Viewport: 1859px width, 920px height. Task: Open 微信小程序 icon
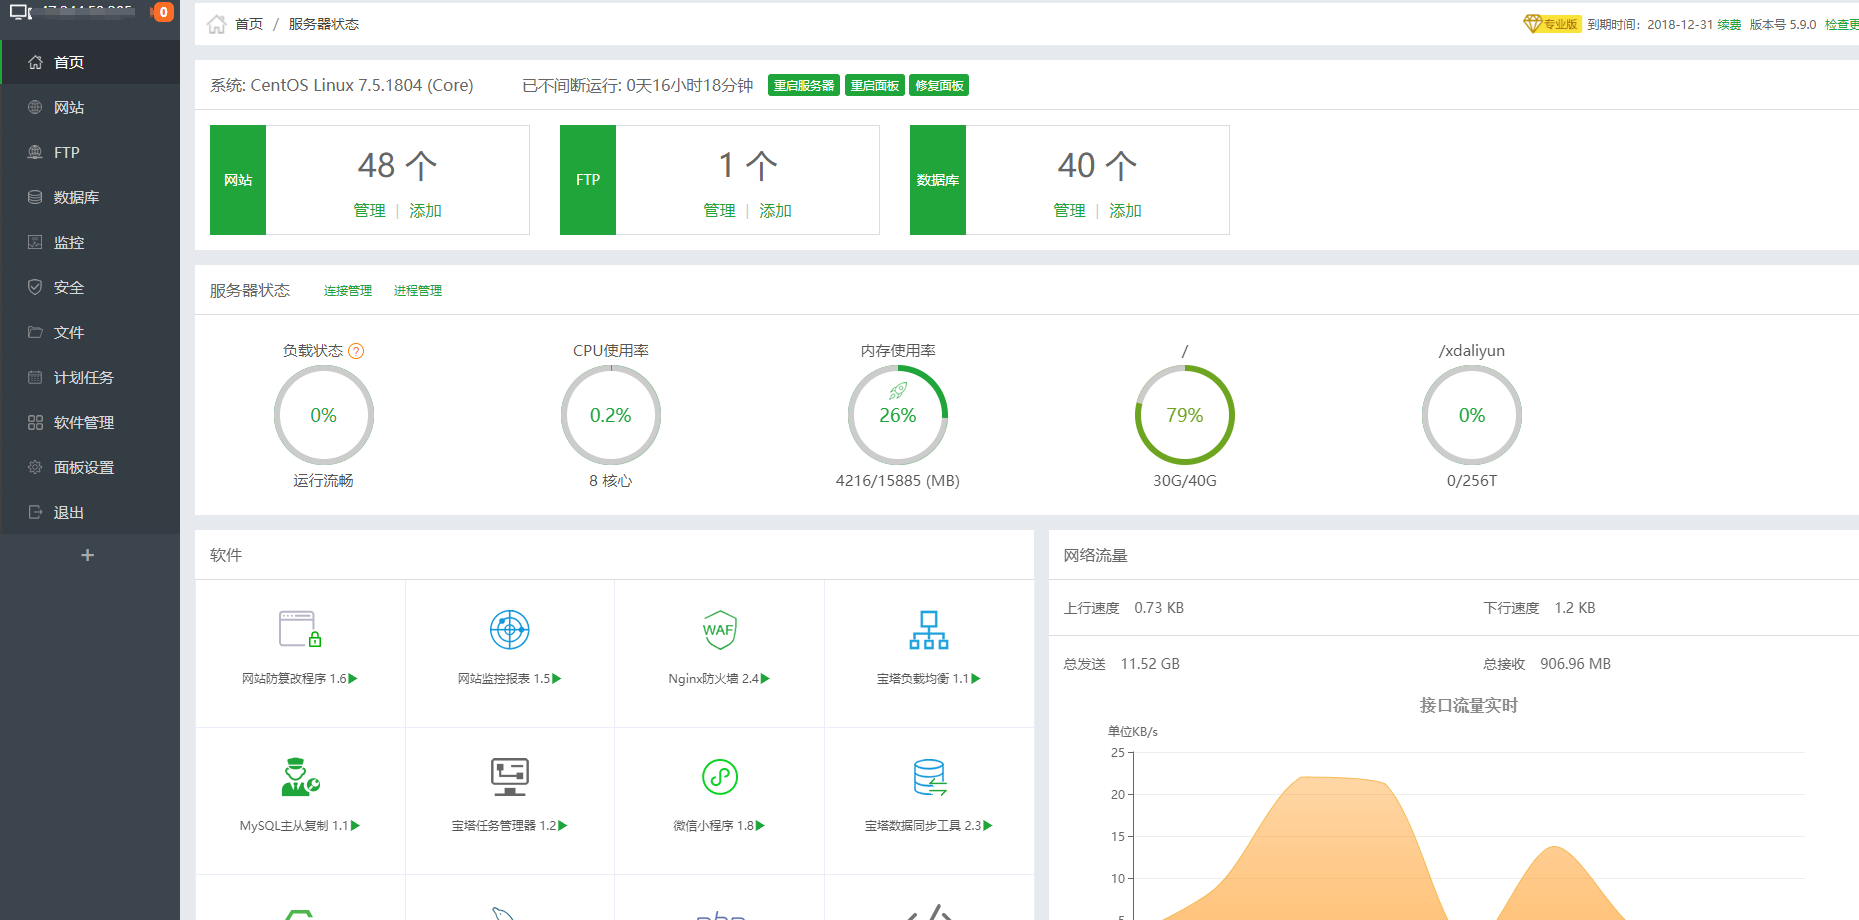(x=720, y=777)
